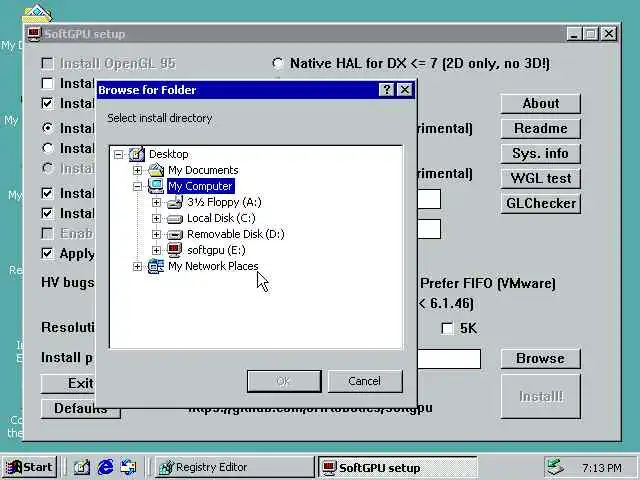Toggle the Install OpenGL 95 checkbox

click(x=47, y=63)
